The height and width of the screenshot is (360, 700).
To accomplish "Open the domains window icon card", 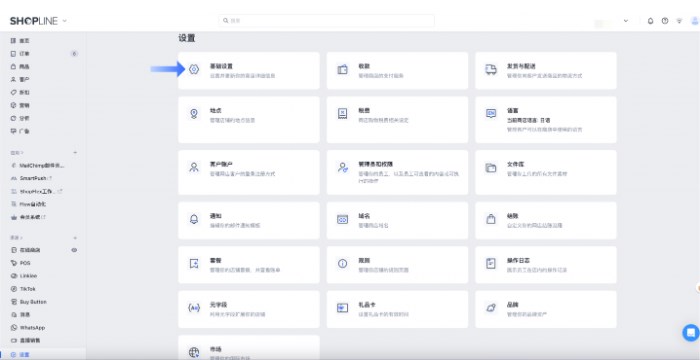I will (x=397, y=220).
